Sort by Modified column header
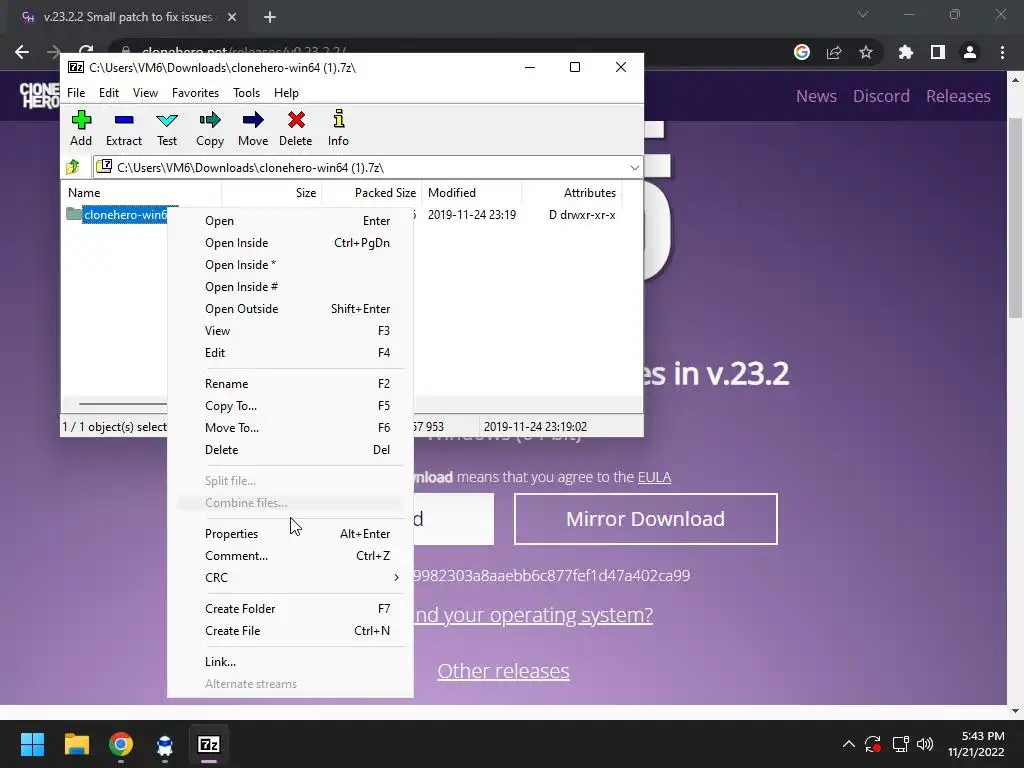The image size is (1024, 768). pyautogui.click(x=472, y=193)
